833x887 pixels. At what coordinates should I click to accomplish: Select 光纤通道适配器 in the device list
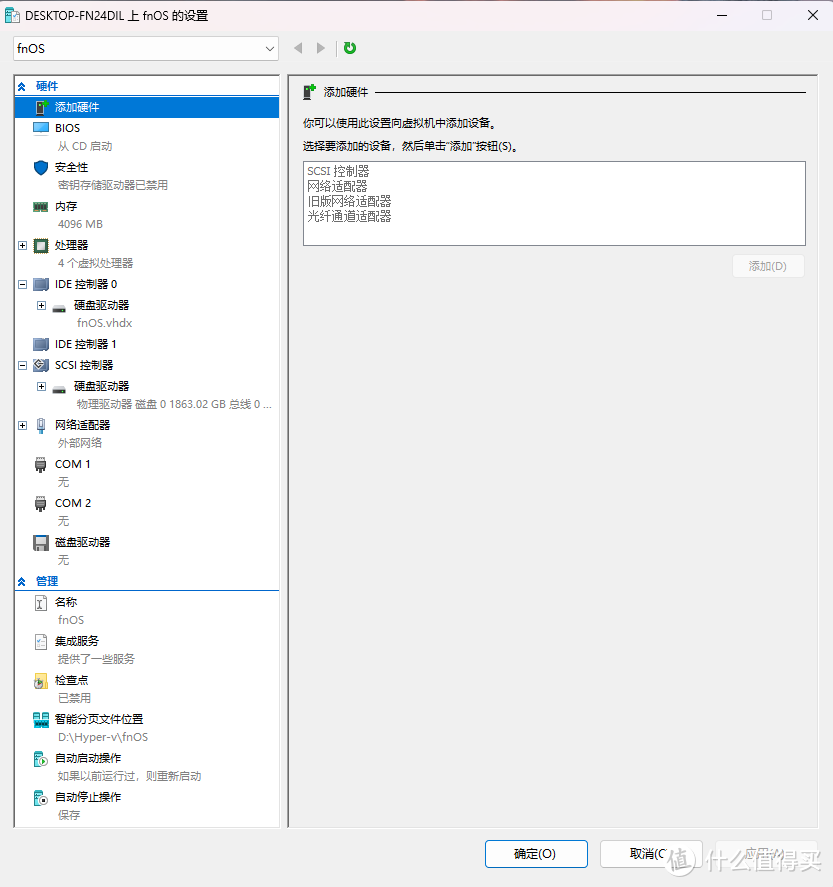click(349, 216)
